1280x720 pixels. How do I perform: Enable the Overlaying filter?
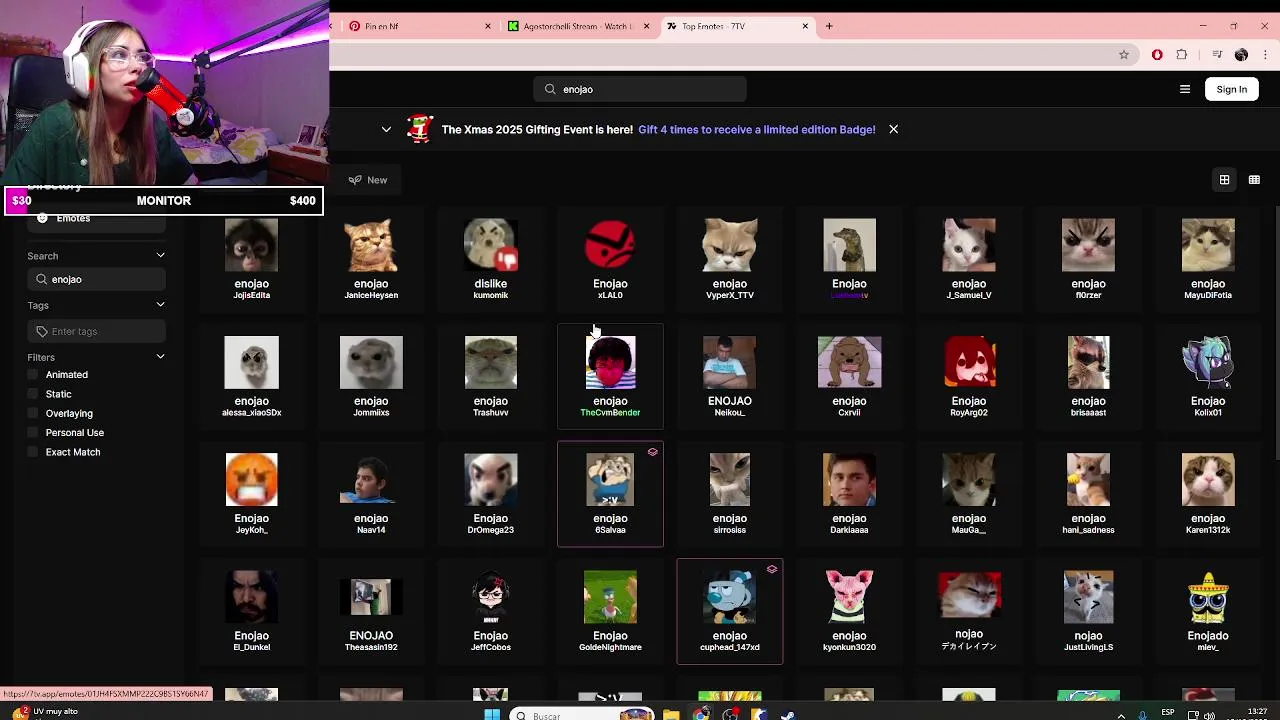(33, 413)
